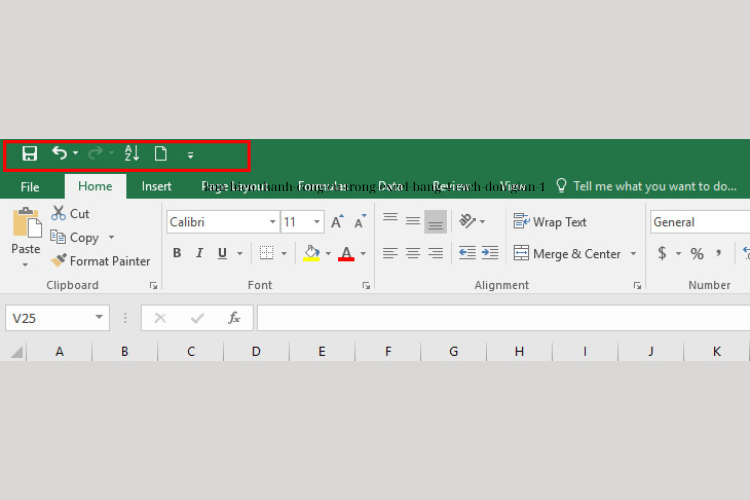Click the Redo arrow icon
750x500 pixels.
(x=96, y=153)
